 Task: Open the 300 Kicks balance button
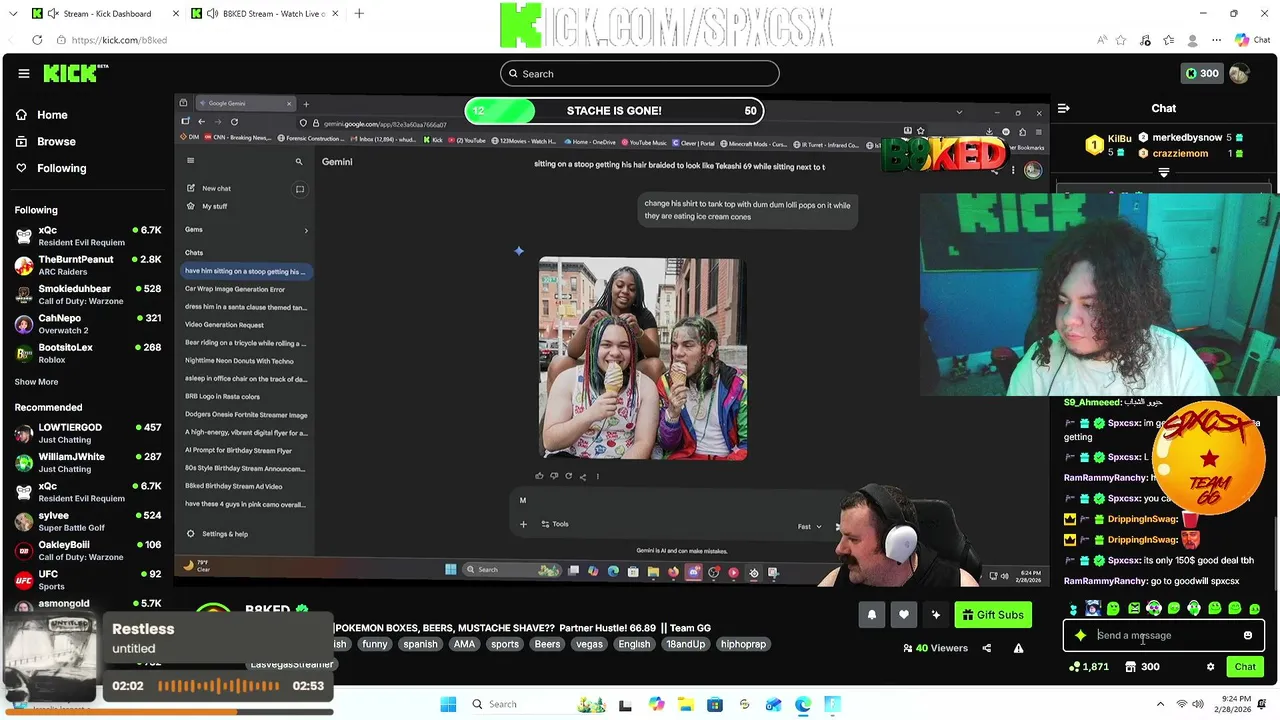tap(1201, 73)
